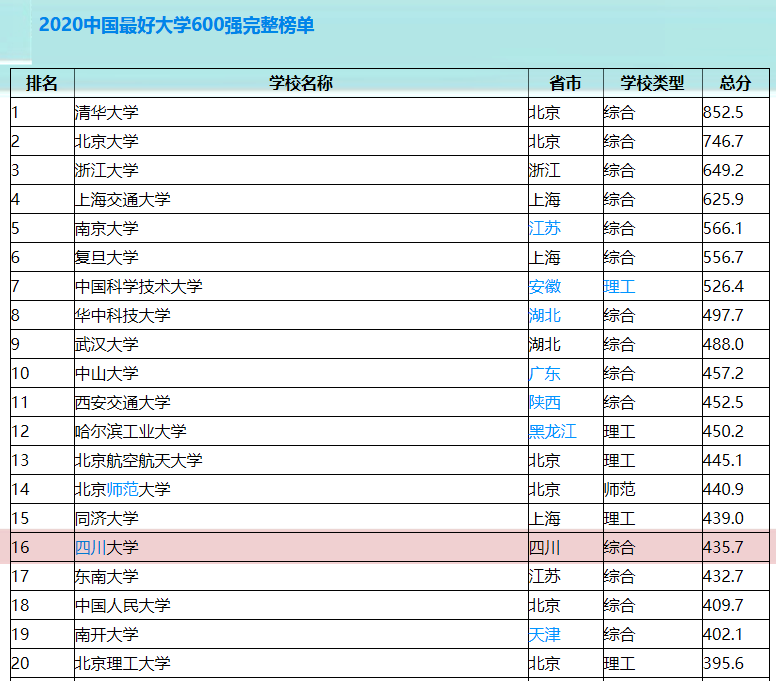Click the score 452.5
This screenshot has width=776, height=681.
pos(723,402)
